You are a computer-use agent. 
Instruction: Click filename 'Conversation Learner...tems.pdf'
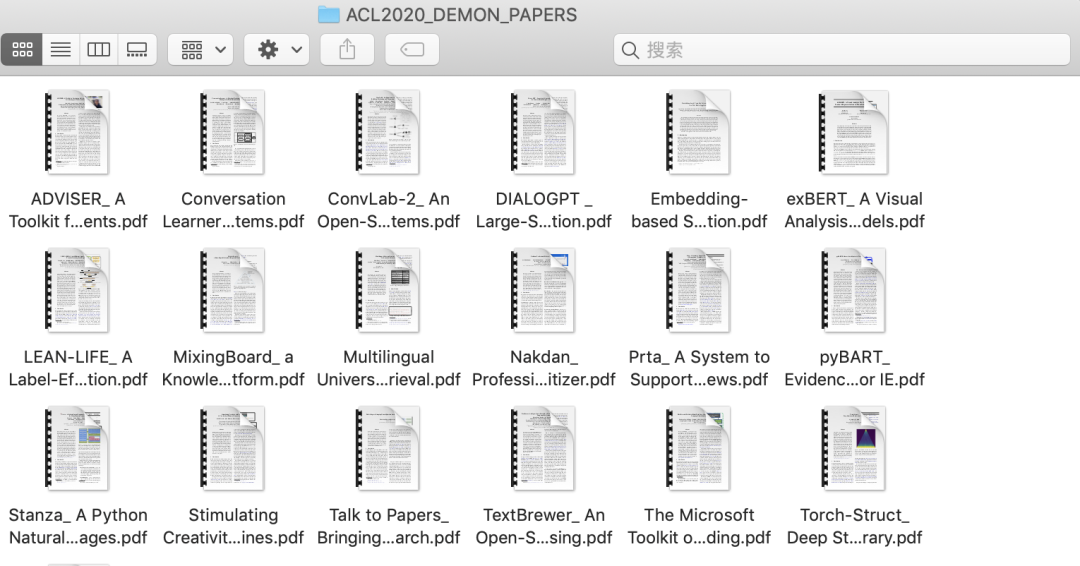click(x=233, y=210)
